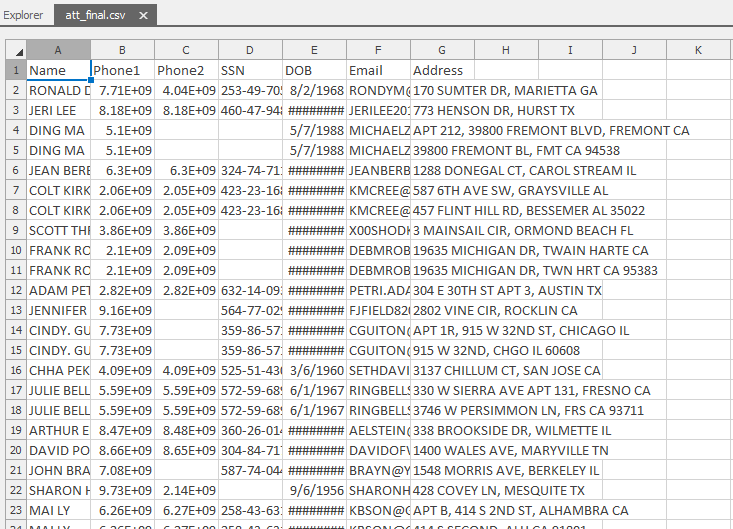The width and height of the screenshot is (733, 529).
Task: Select column K header
Action: (x=698, y=50)
